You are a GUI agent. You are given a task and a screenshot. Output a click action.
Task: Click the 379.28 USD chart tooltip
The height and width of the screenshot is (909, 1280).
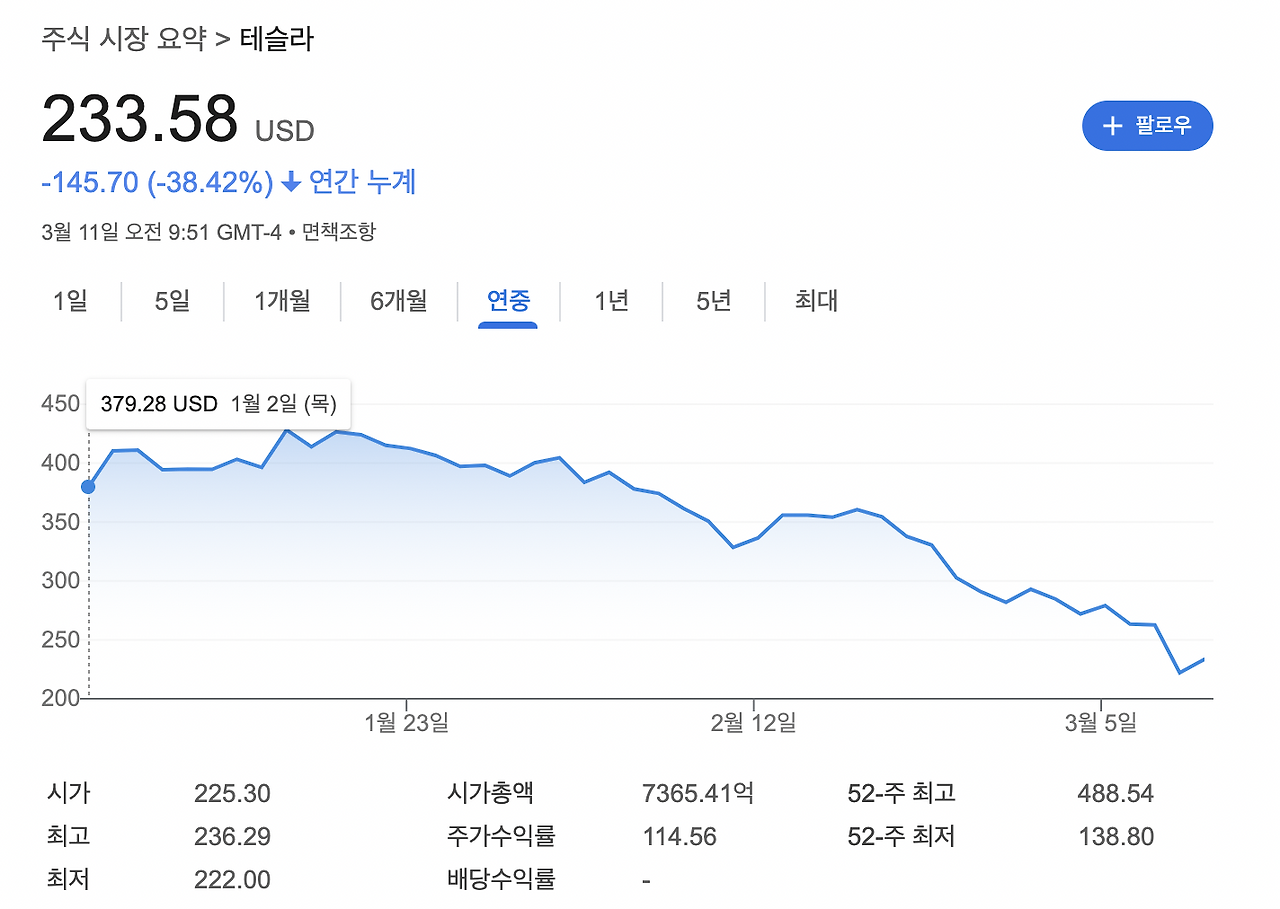pos(216,404)
